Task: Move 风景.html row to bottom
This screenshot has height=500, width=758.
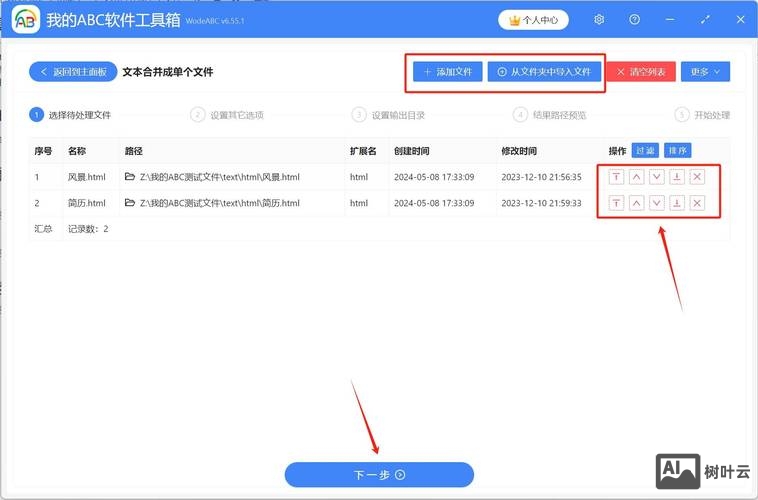Action: [677, 177]
